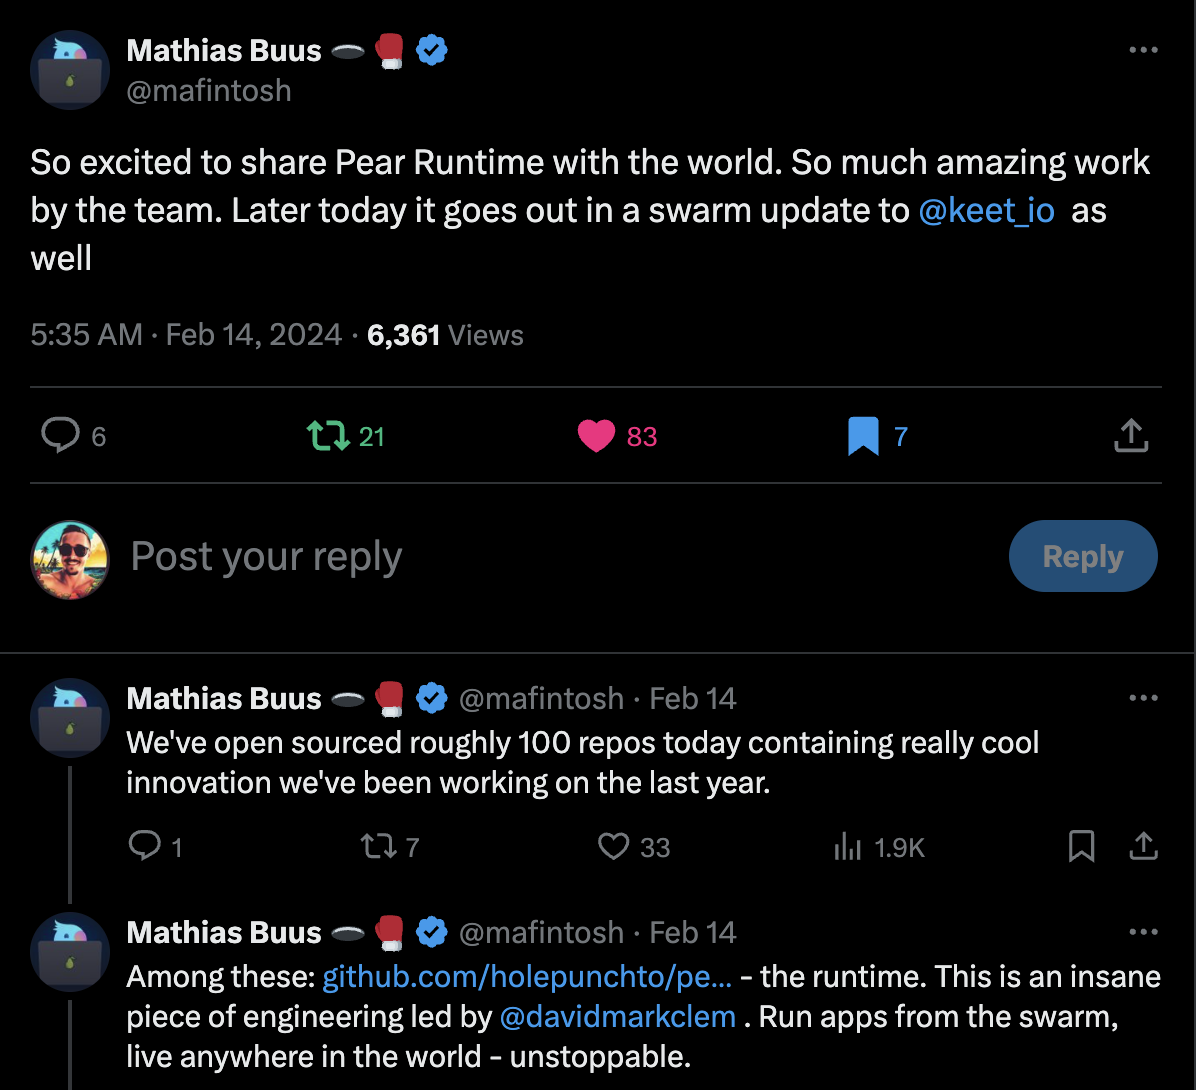Visit @davidmarkclem profile mention

tap(617, 1017)
